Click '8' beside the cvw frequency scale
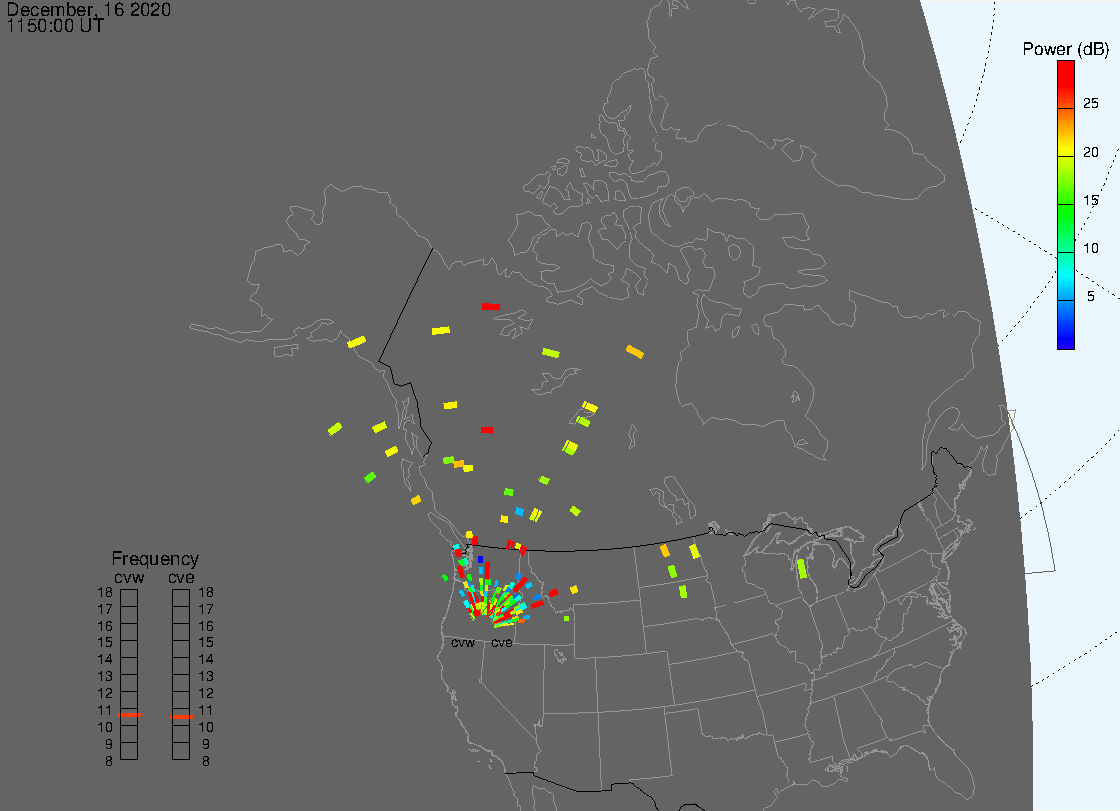Image resolution: width=1120 pixels, height=811 pixels. [109, 761]
